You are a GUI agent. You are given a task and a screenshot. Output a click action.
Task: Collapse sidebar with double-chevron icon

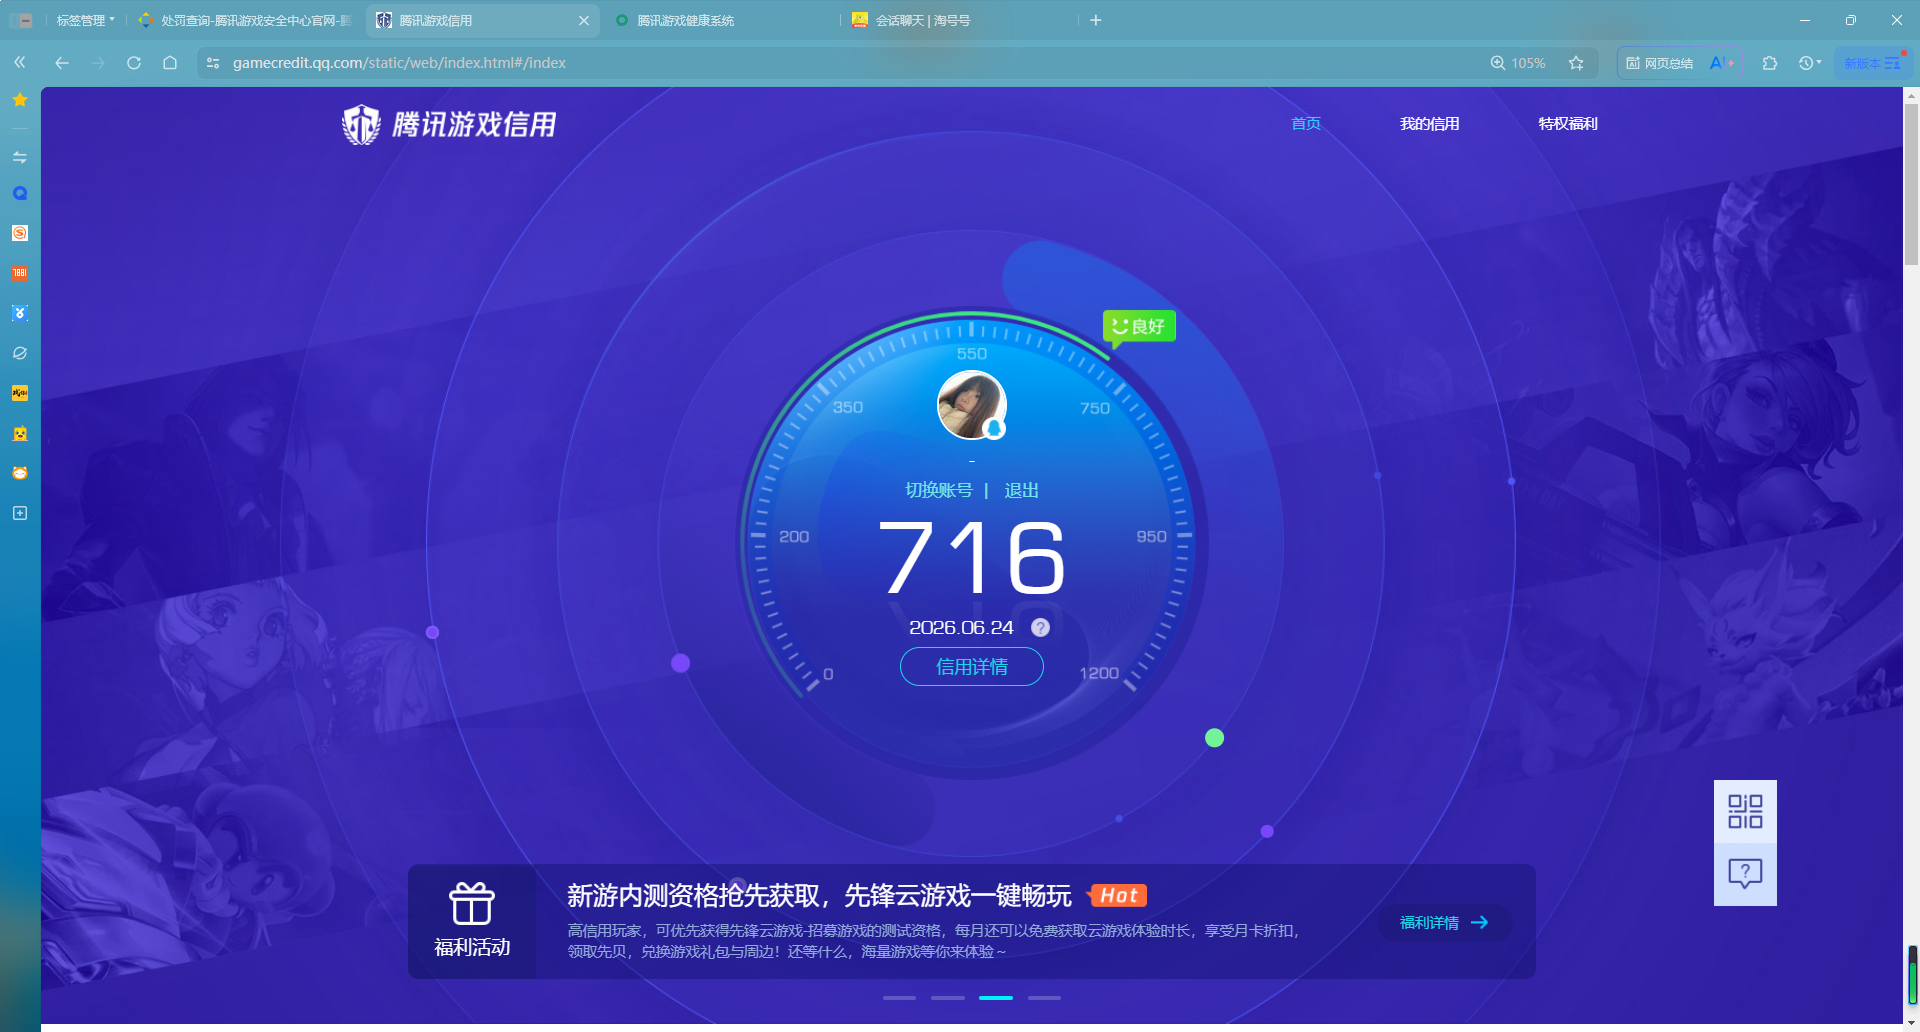(x=19, y=62)
